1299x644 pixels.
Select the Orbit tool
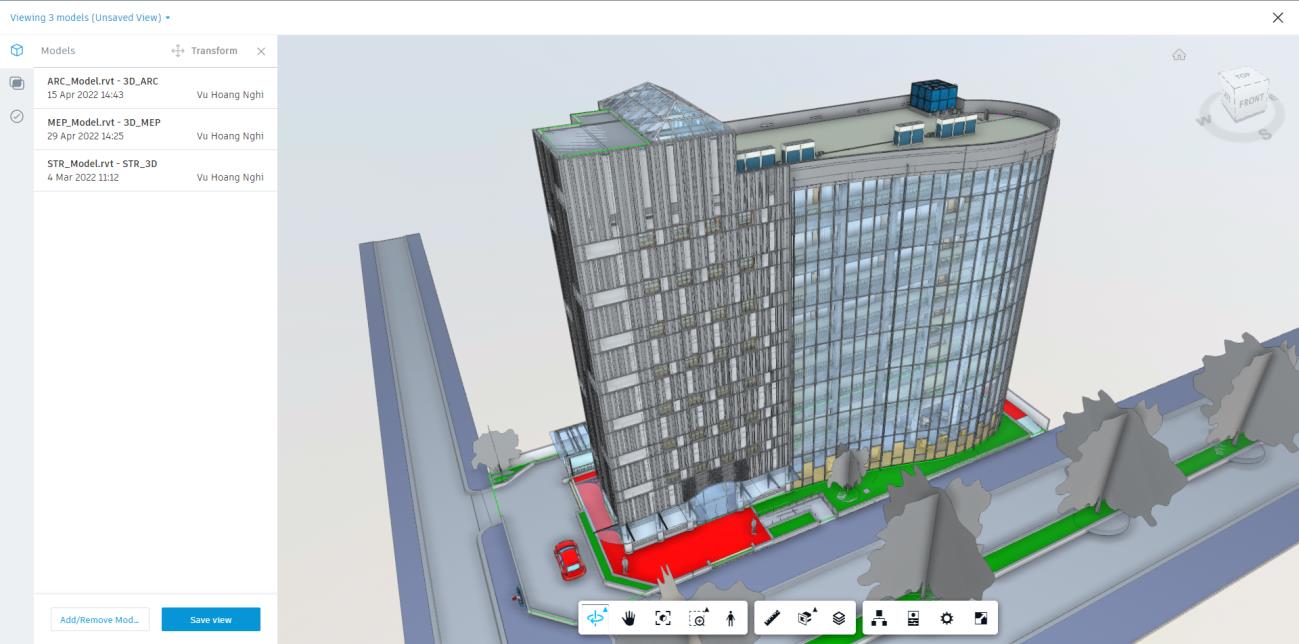[596, 618]
